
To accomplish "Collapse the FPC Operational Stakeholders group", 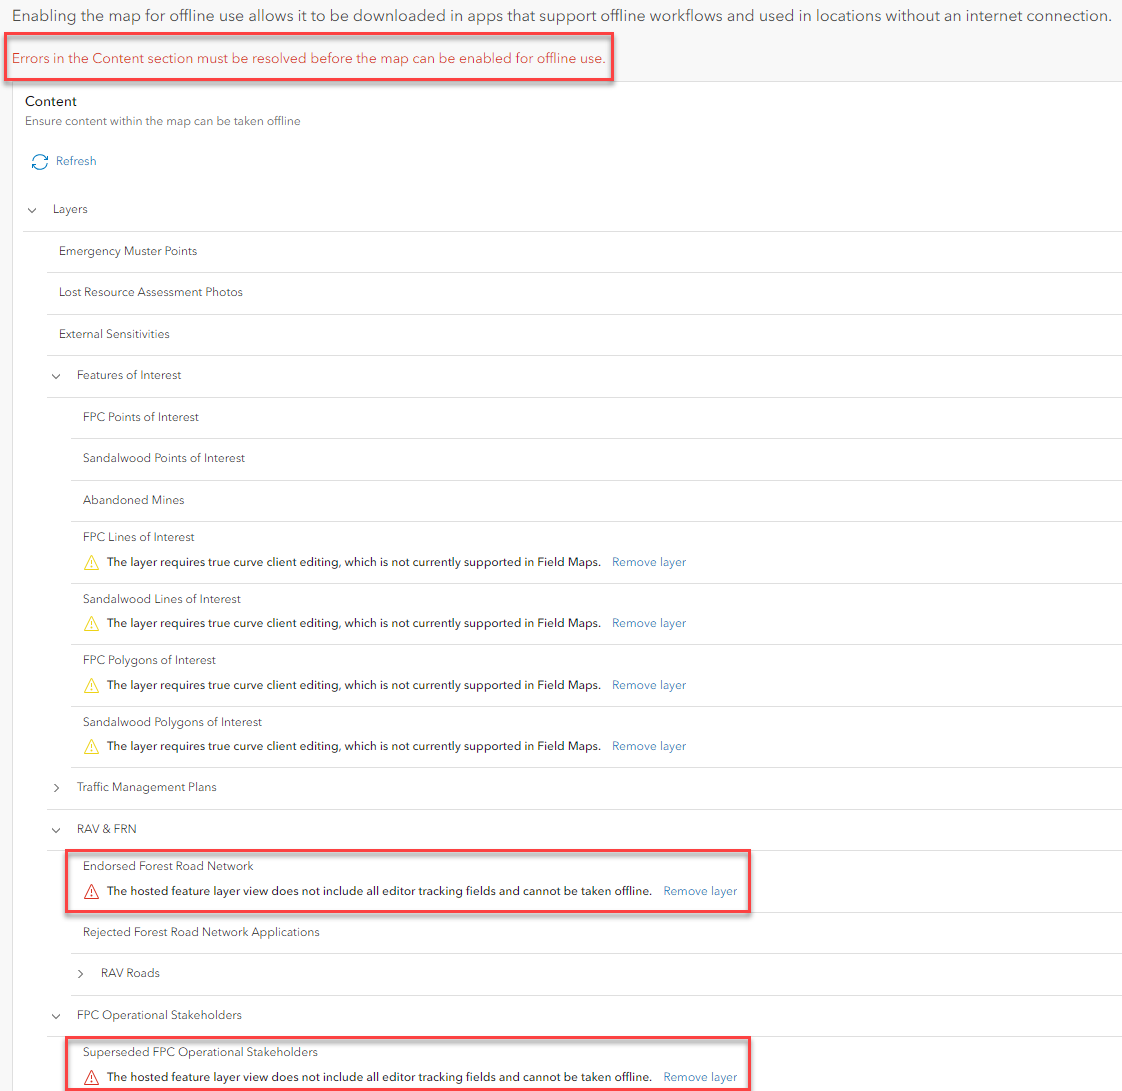I will coord(56,1014).
